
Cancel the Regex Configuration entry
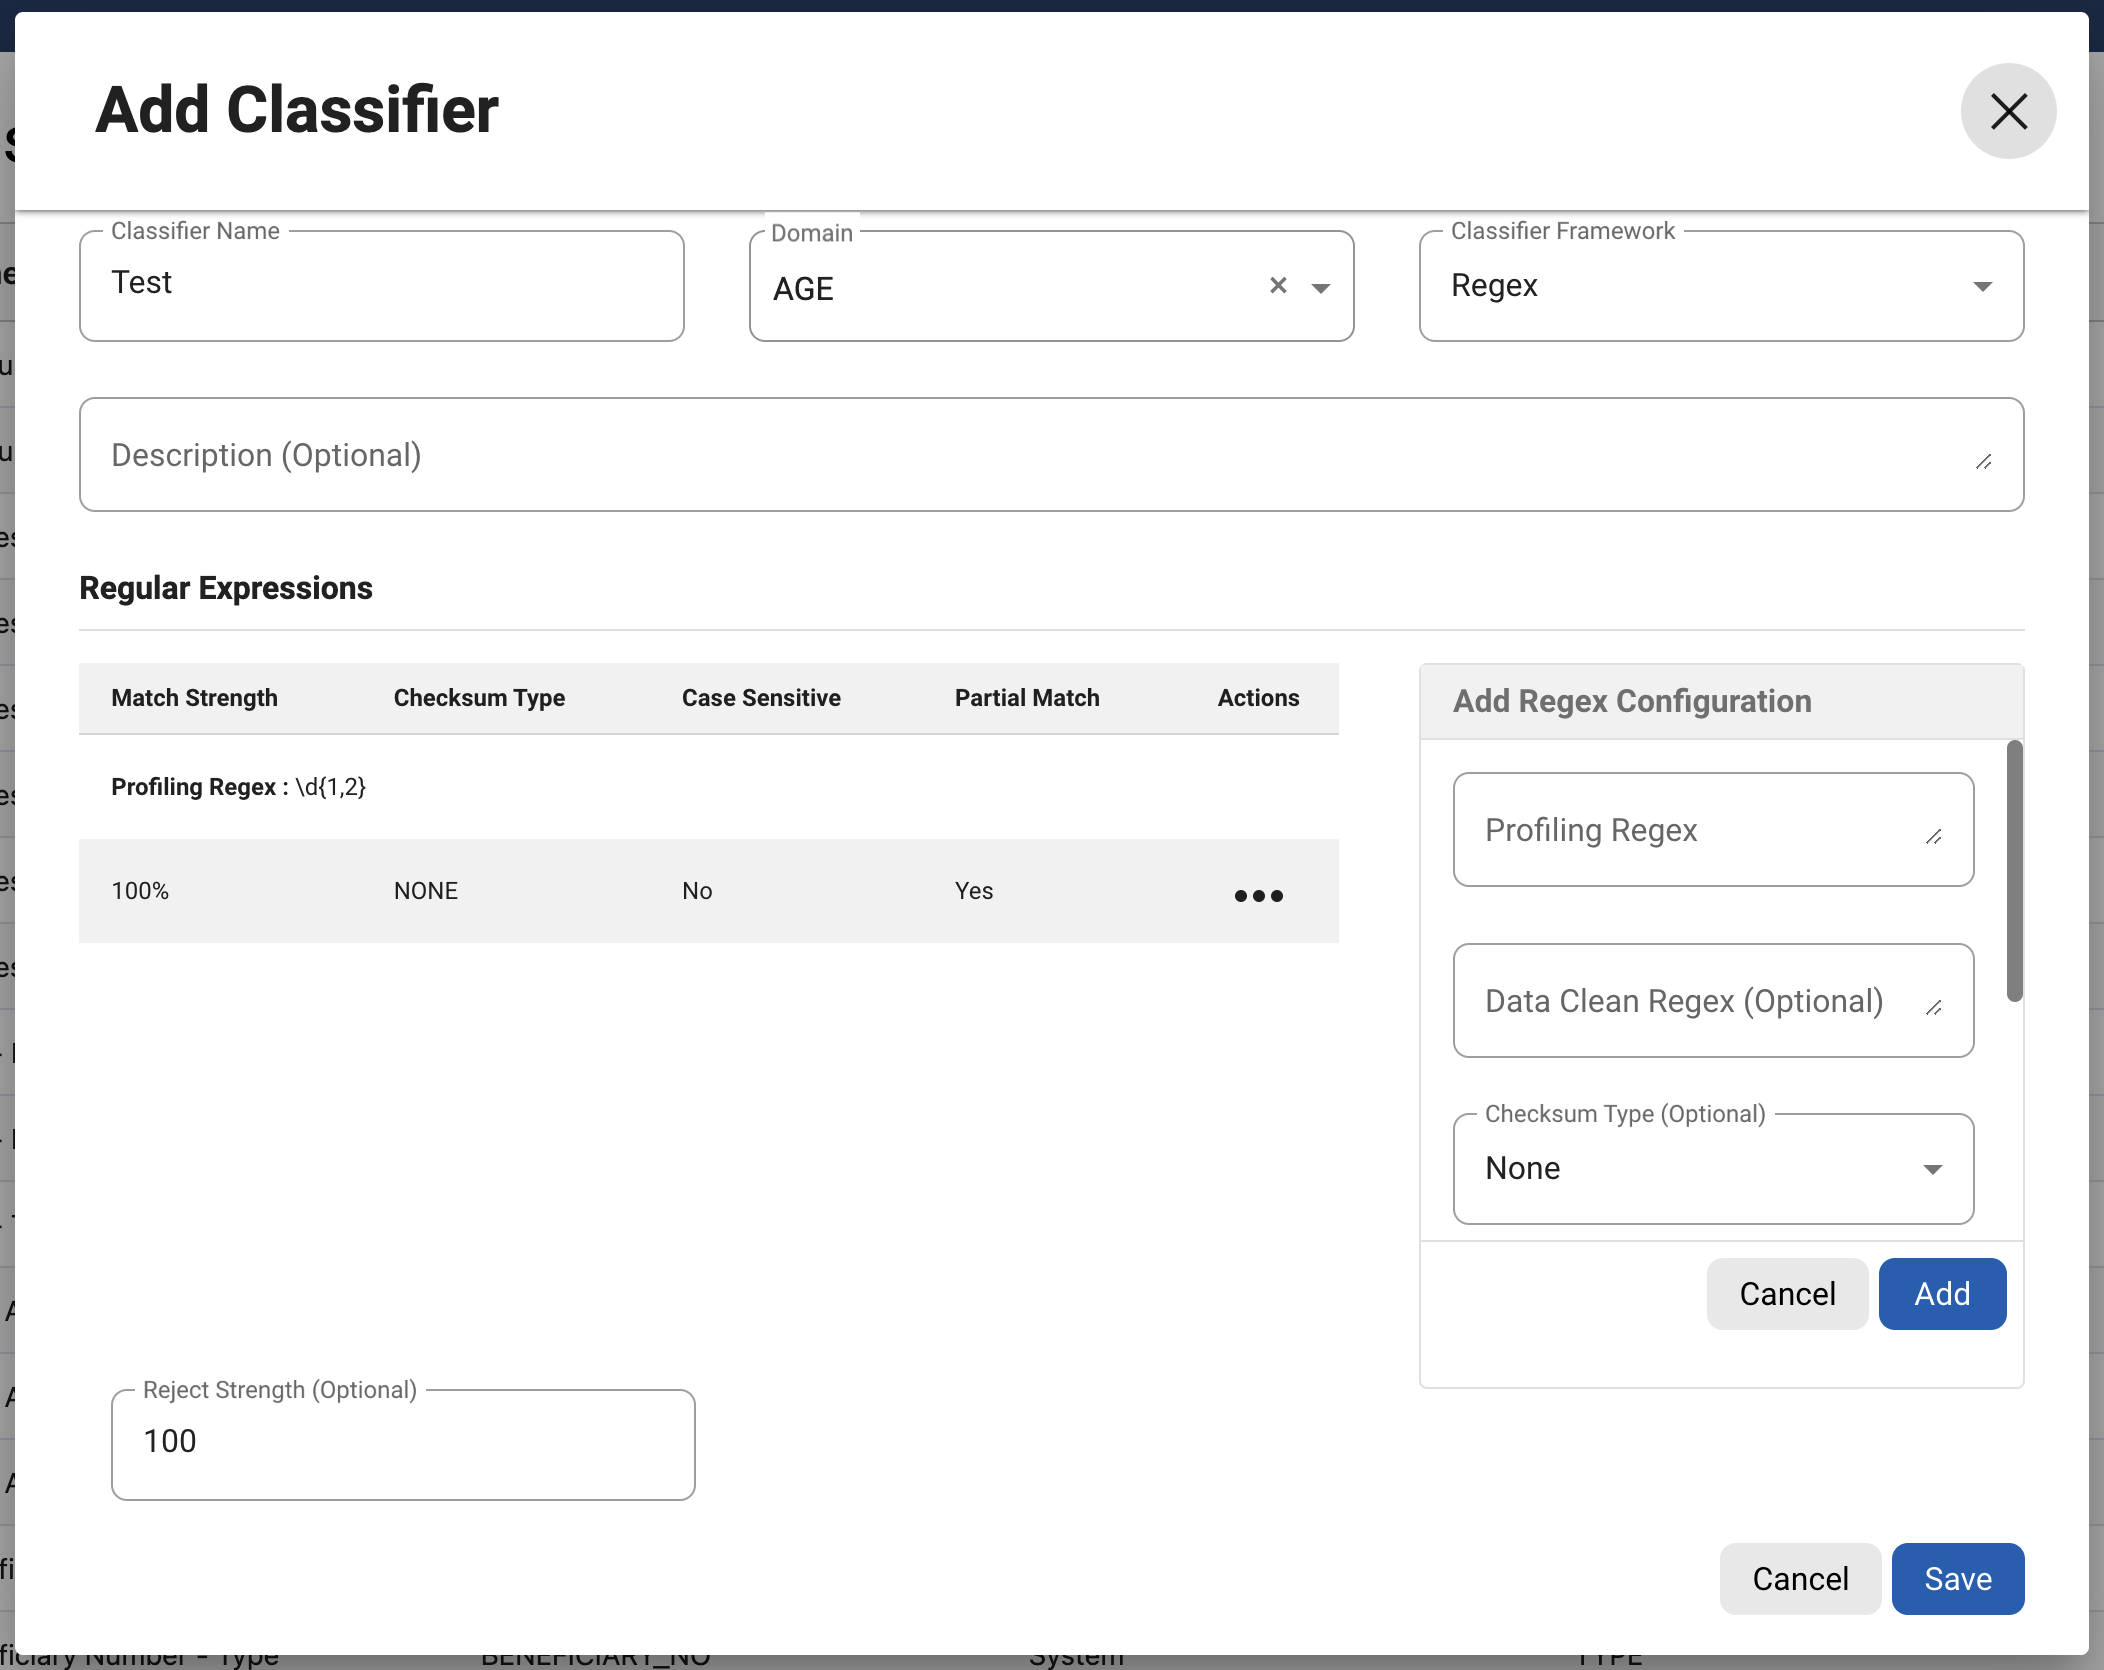point(1786,1293)
